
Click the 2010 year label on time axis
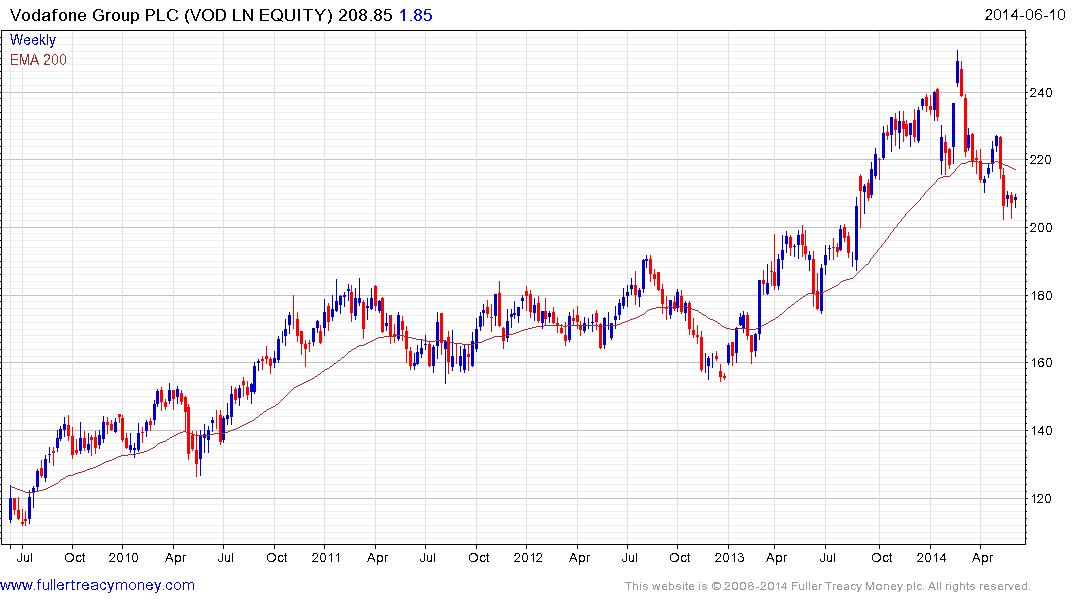tap(123, 557)
